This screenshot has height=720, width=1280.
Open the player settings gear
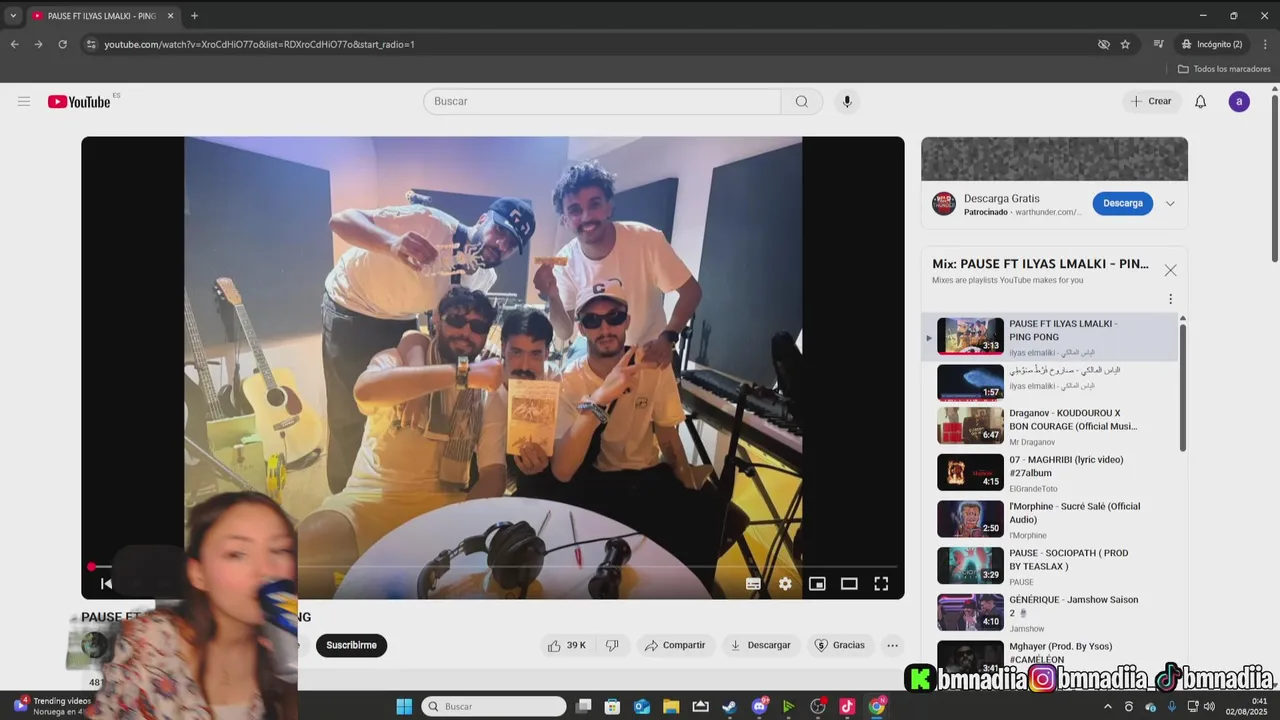pyautogui.click(x=785, y=584)
